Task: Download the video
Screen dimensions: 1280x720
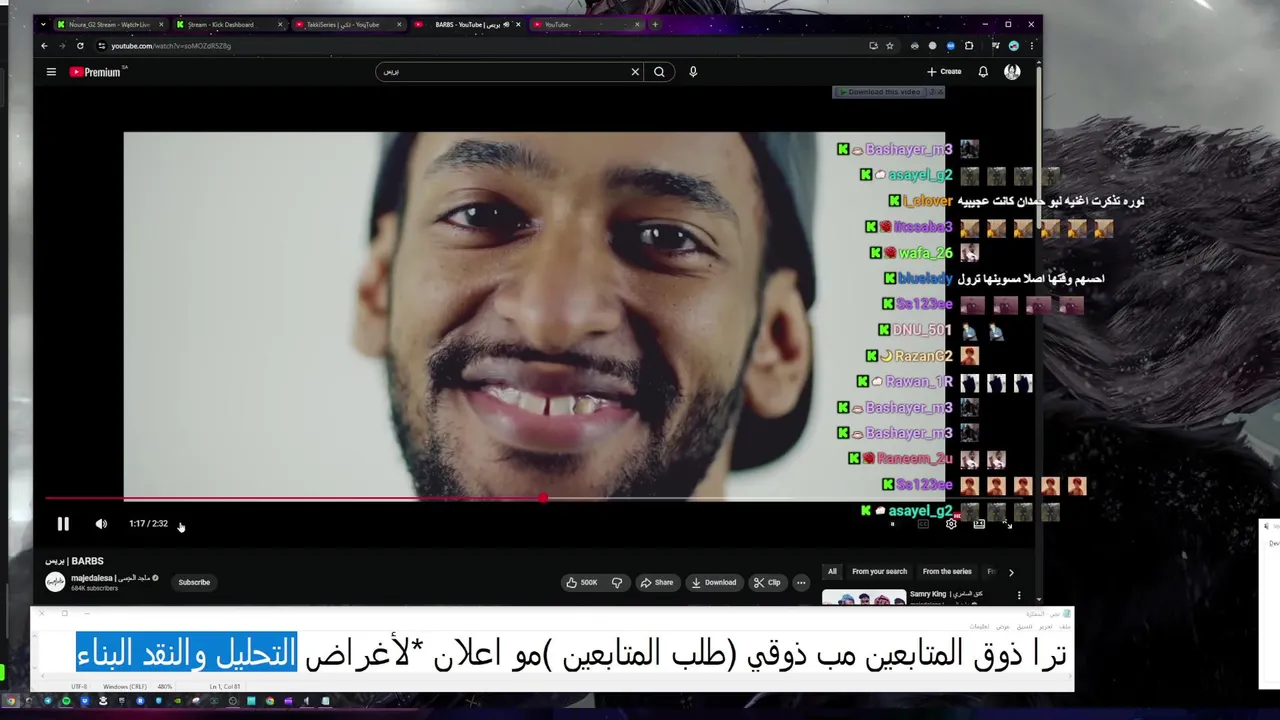Action: [714, 582]
